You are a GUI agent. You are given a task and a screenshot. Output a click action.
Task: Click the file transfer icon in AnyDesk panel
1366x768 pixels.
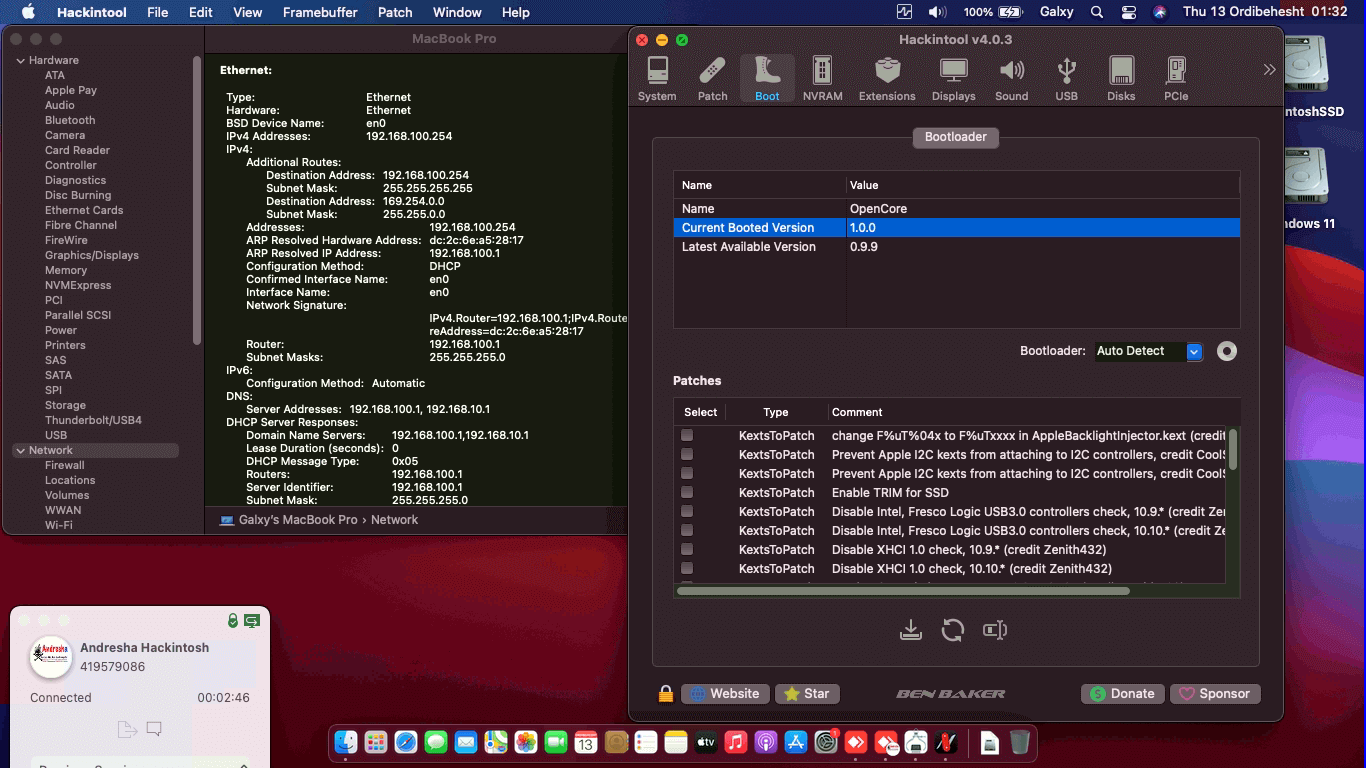[126, 729]
